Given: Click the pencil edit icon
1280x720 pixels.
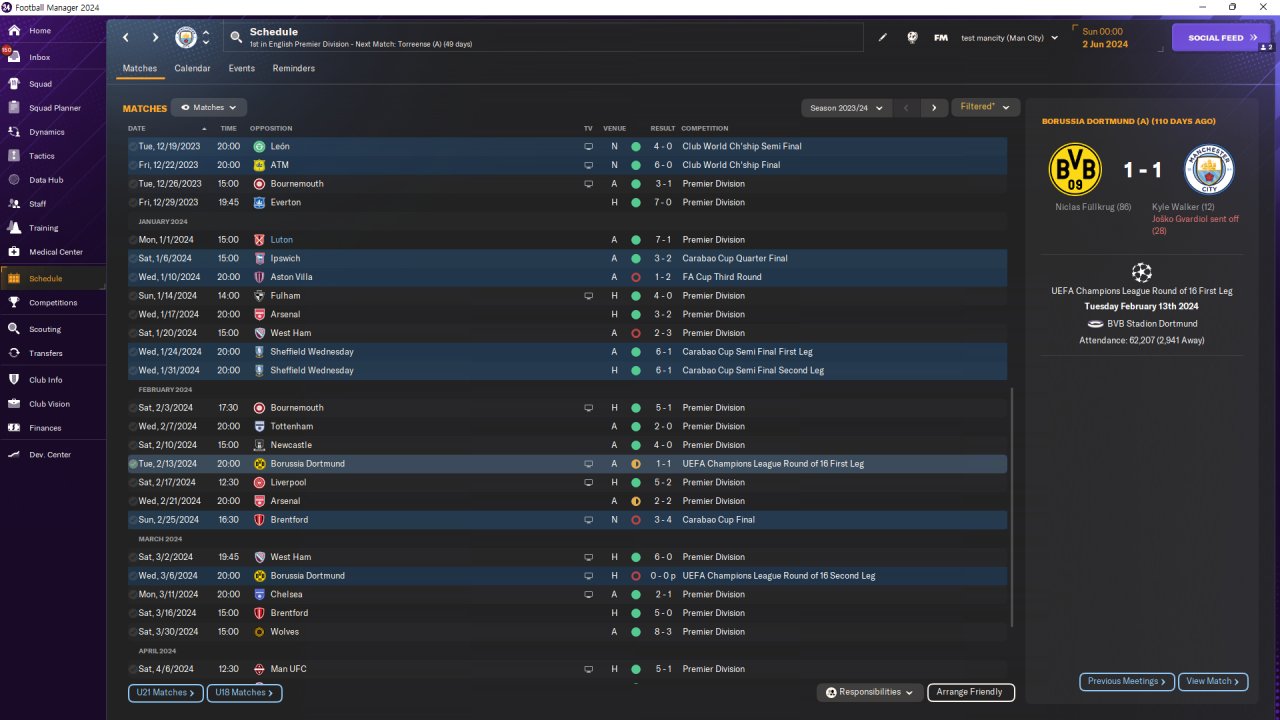Looking at the screenshot, I should click(x=883, y=38).
